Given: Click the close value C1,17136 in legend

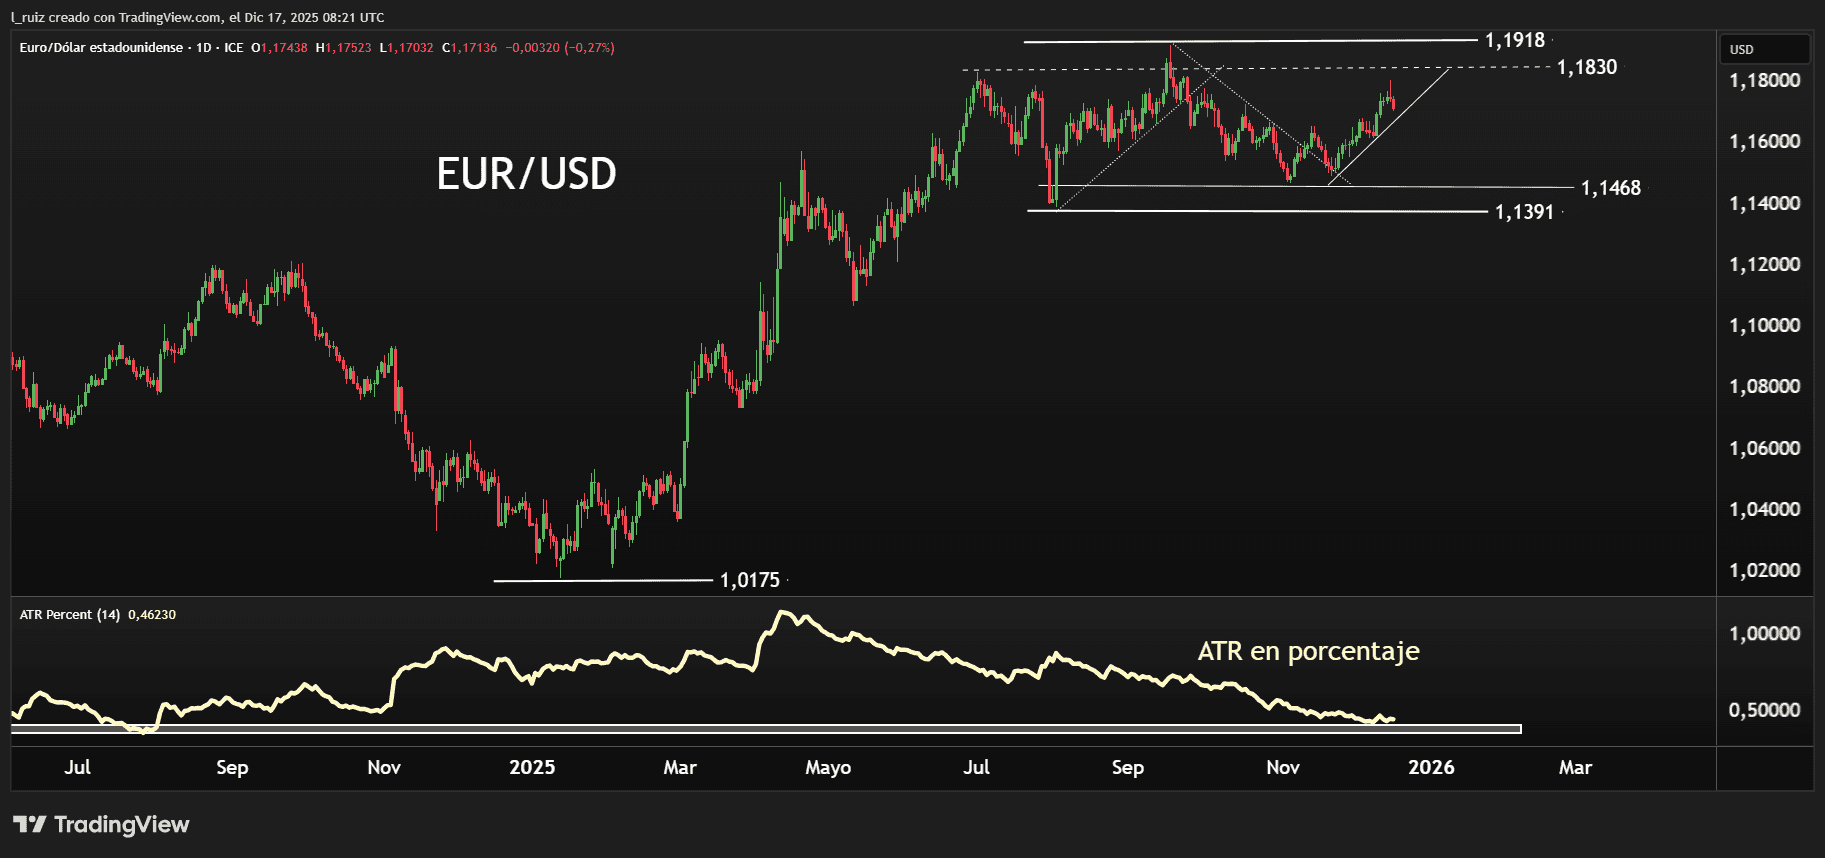Looking at the screenshot, I should click(470, 48).
